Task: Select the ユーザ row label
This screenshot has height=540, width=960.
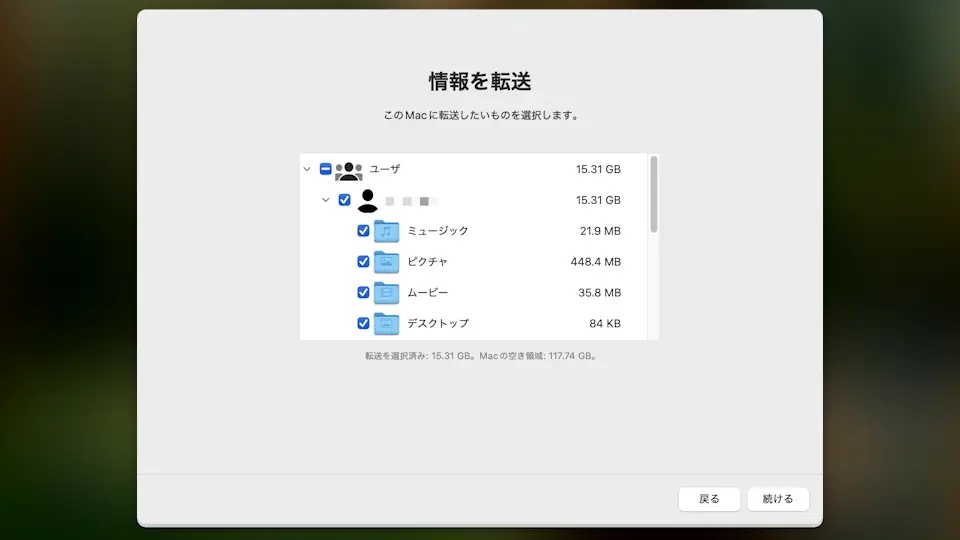Action: (x=385, y=169)
